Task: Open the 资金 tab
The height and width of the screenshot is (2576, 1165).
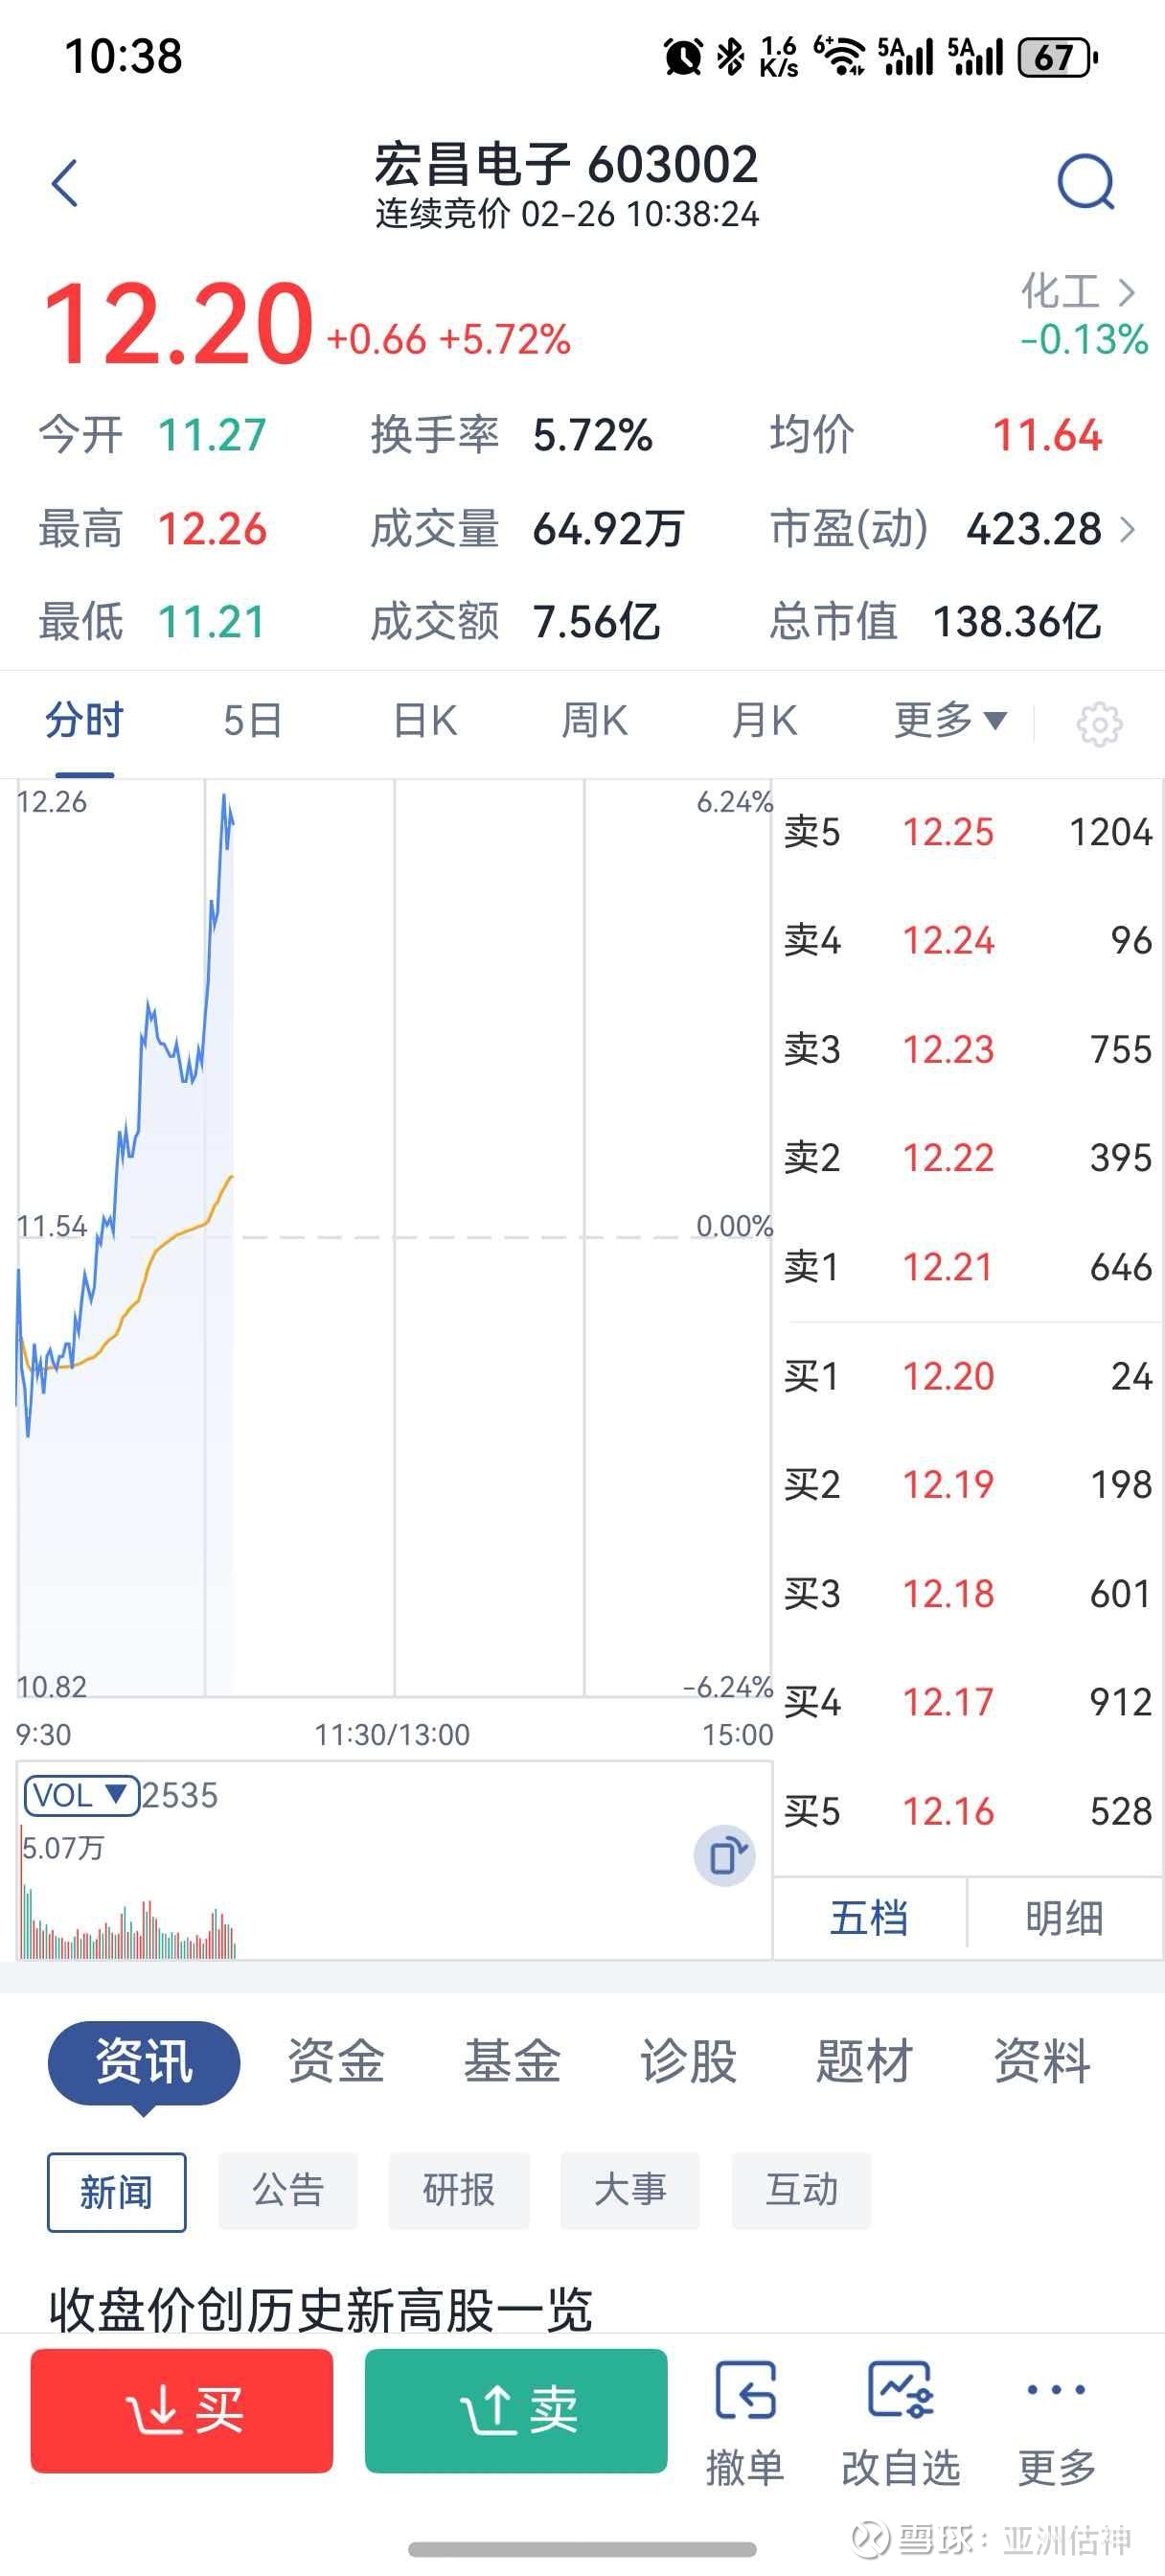Action: tap(336, 2061)
